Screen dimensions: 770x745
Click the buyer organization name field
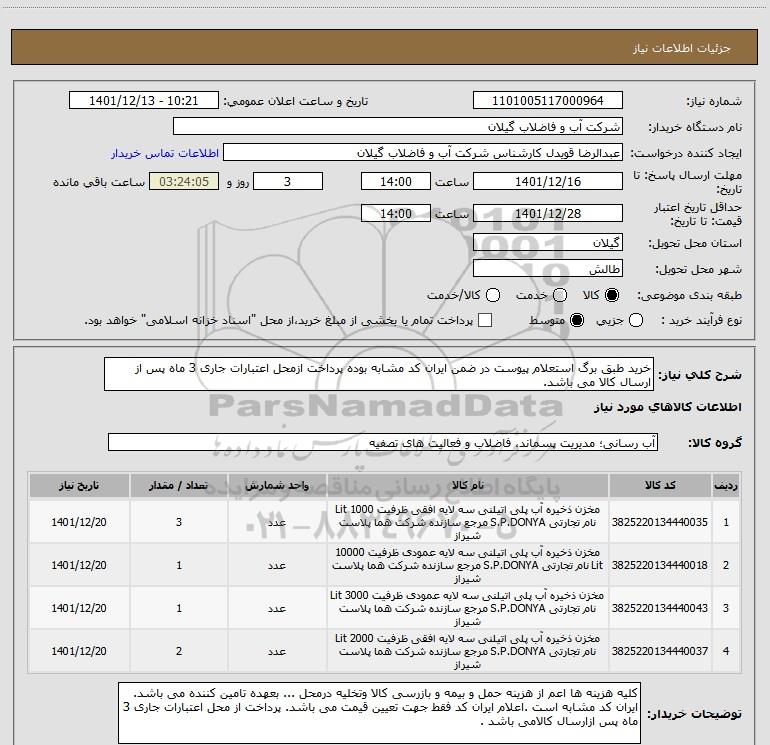(x=398, y=127)
